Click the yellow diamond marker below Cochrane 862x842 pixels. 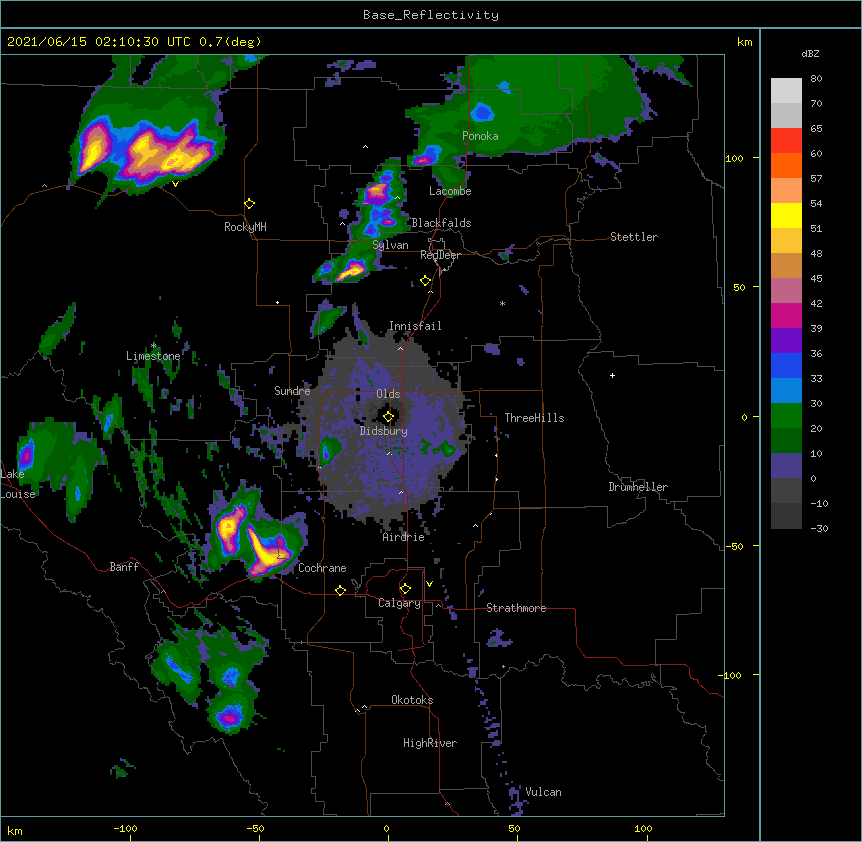tap(340, 590)
